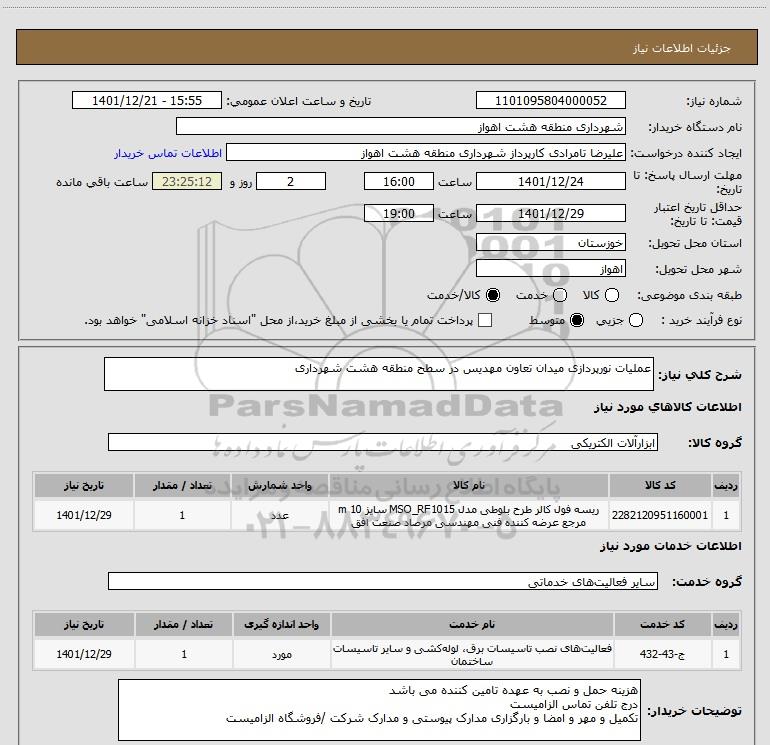Click the service group field سایر فعالیت‌های خدماتی
This screenshot has width=770, height=745.
pos(383,581)
